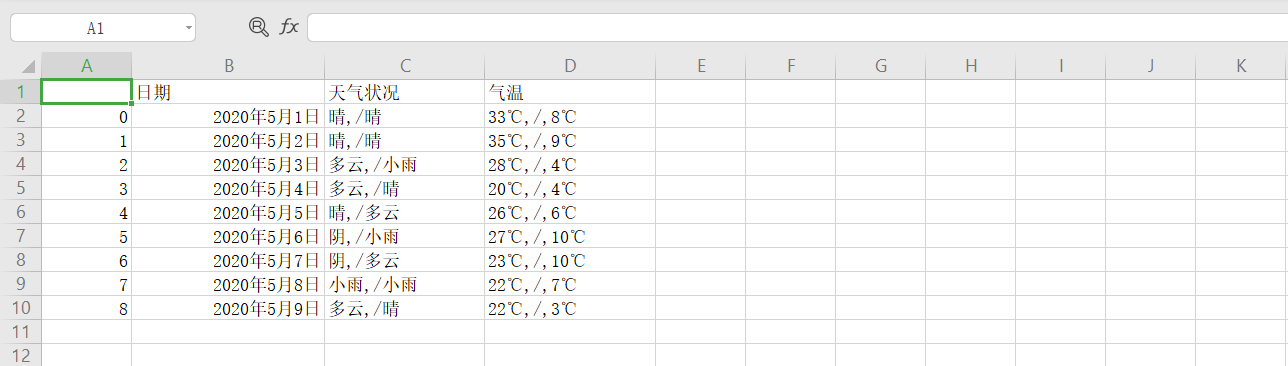This screenshot has height=366, width=1288.
Task: Click the 气温 header cell
Action: 570,92
